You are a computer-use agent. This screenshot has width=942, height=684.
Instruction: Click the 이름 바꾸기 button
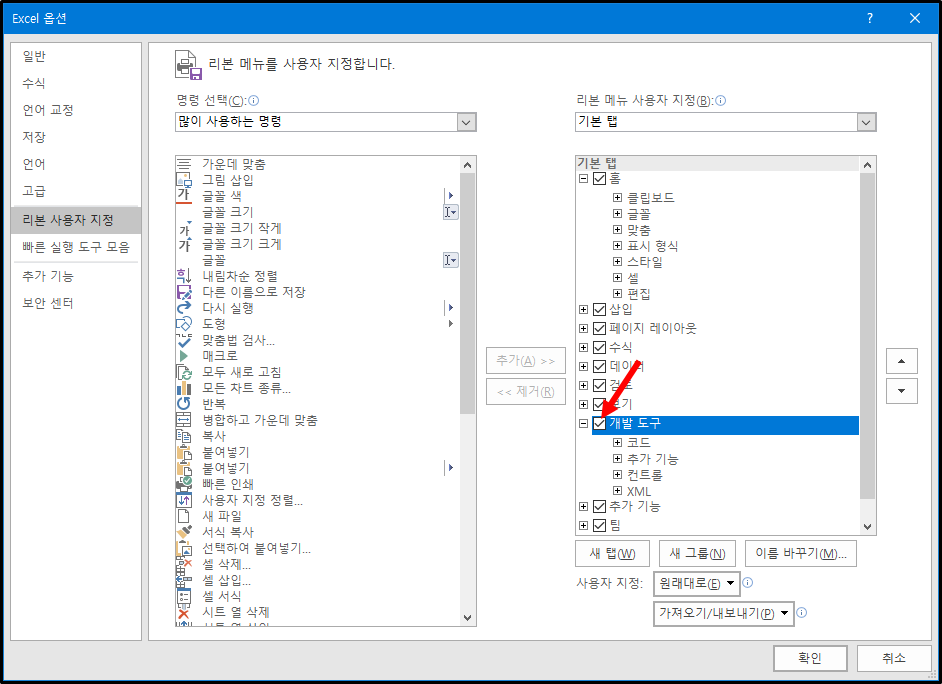coord(801,554)
